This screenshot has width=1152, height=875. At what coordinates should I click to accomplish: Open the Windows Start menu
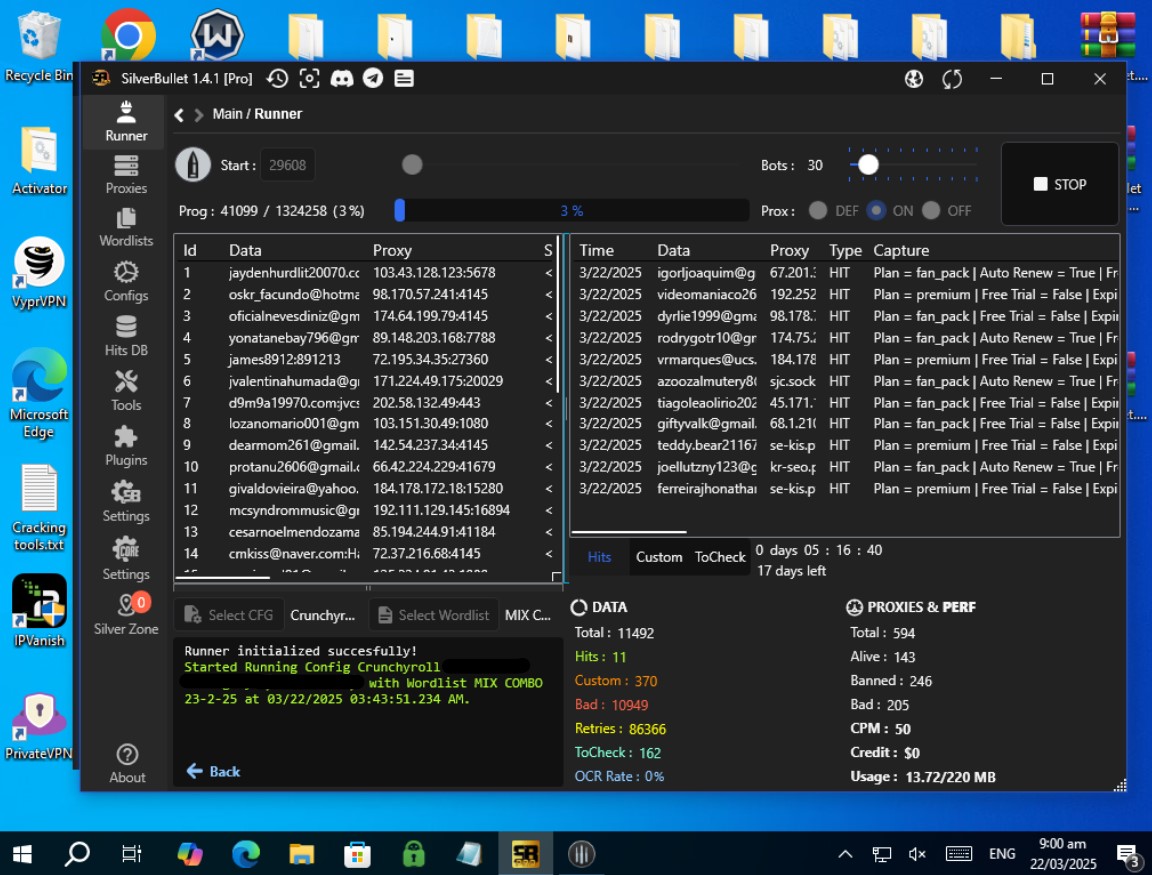(x=22, y=854)
